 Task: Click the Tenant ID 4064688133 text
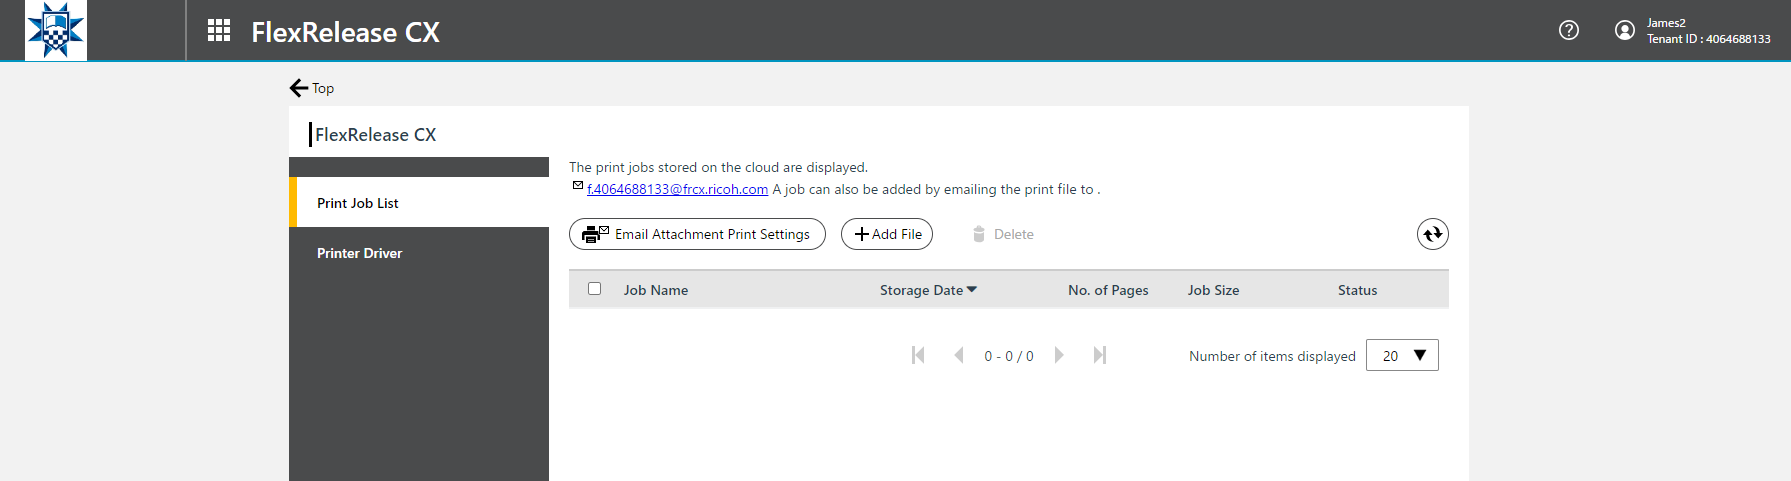click(x=1709, y=39)
